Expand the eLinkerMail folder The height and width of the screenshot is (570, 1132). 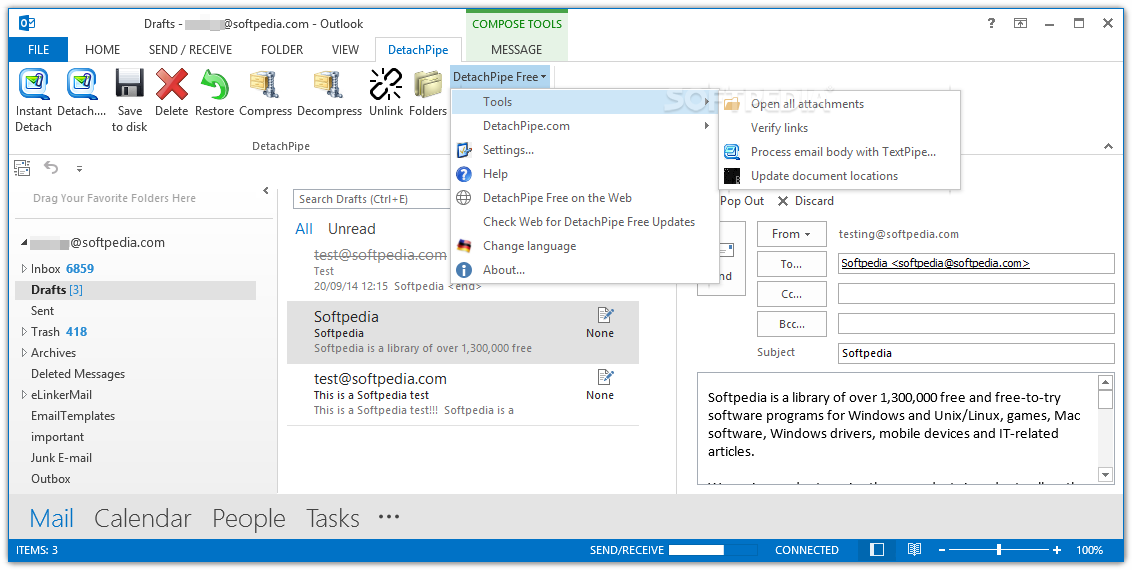click(x=24, y=395)
